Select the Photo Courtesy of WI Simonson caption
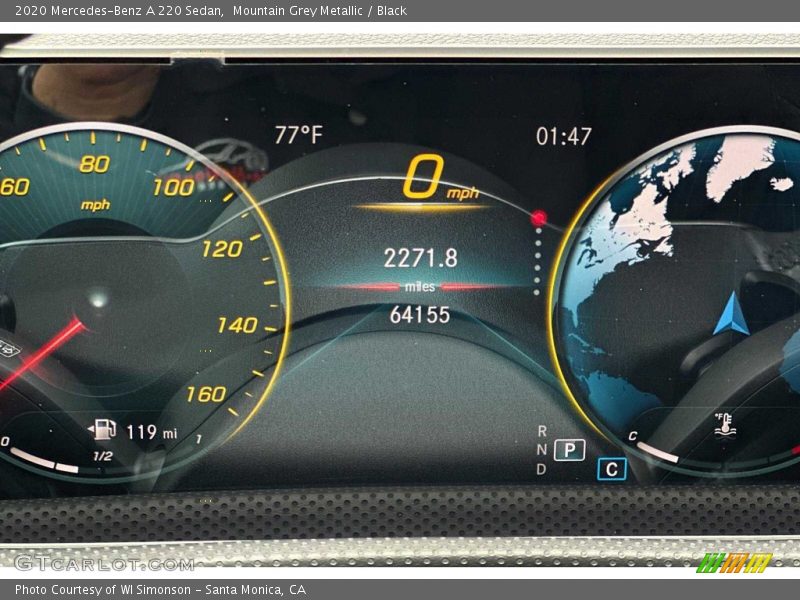 click(x=103, y=590)
